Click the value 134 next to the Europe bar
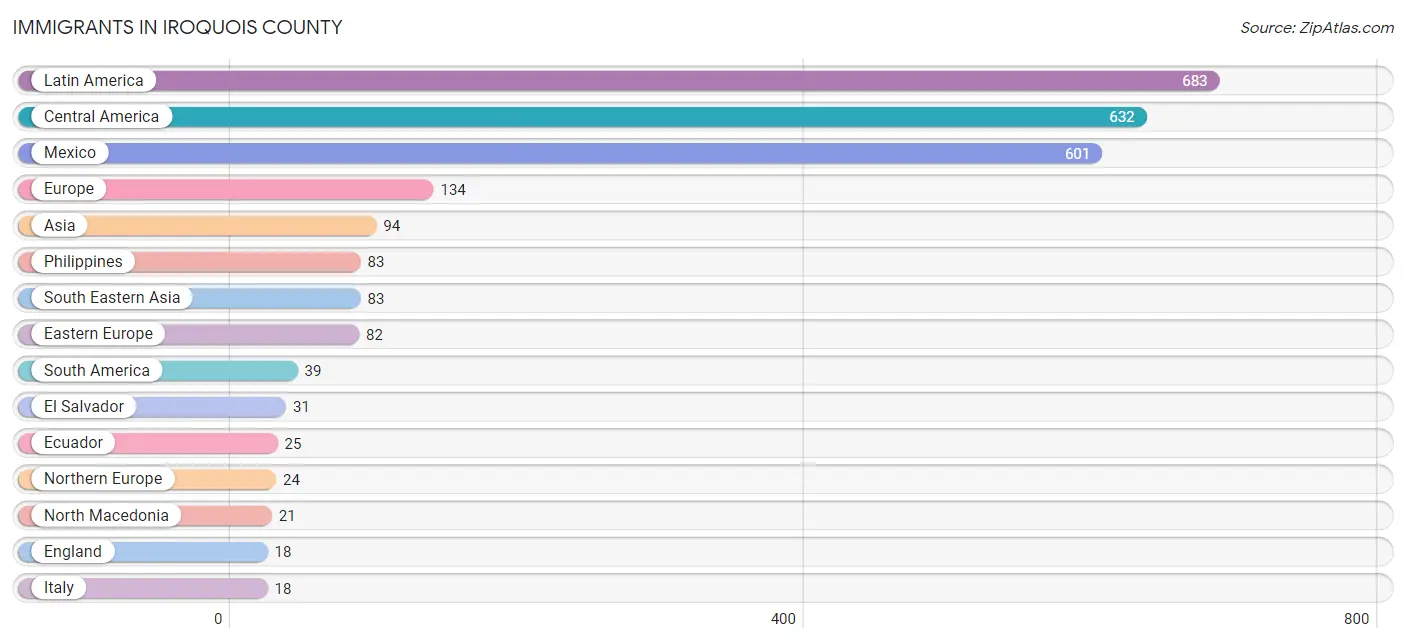 tap(453, 190)
